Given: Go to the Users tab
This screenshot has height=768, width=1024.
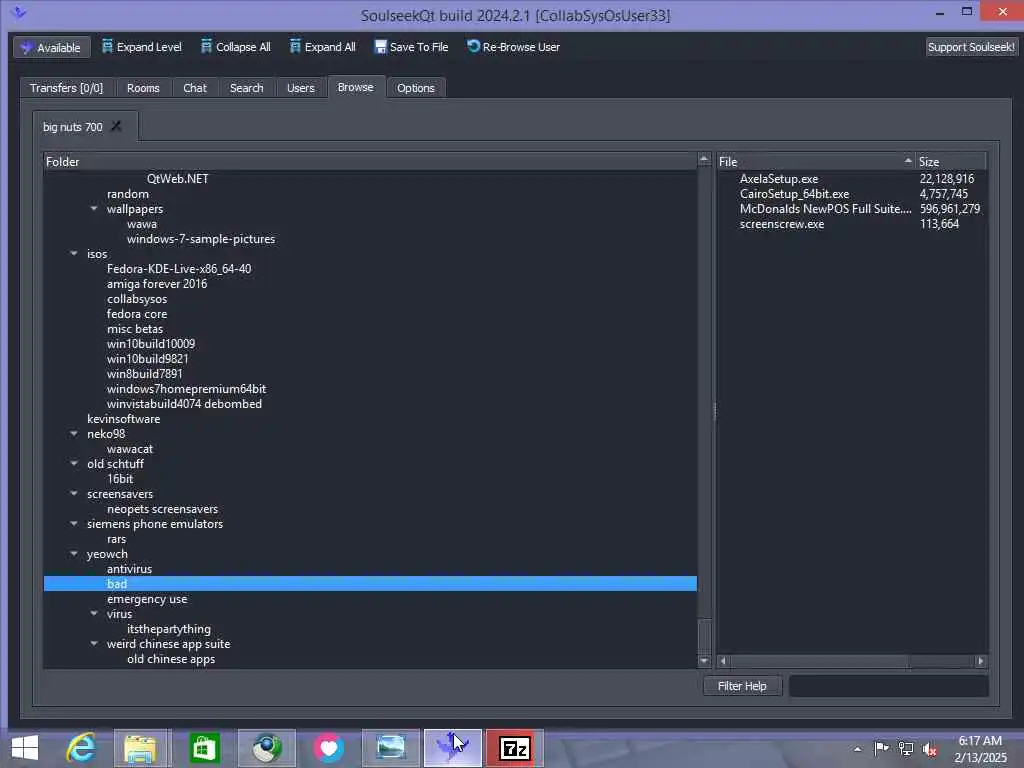Looking at the screenshot, I should click(x=300, y=88).
